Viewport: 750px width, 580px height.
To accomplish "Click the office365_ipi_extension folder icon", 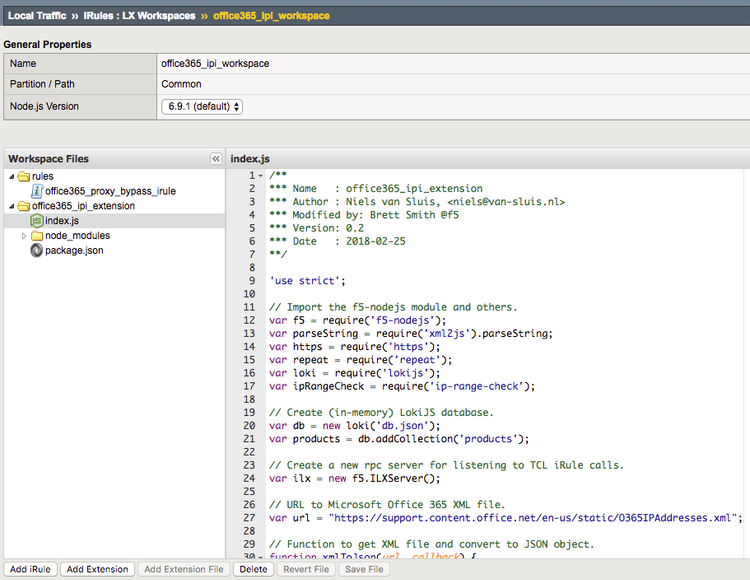I will point(22,206).
